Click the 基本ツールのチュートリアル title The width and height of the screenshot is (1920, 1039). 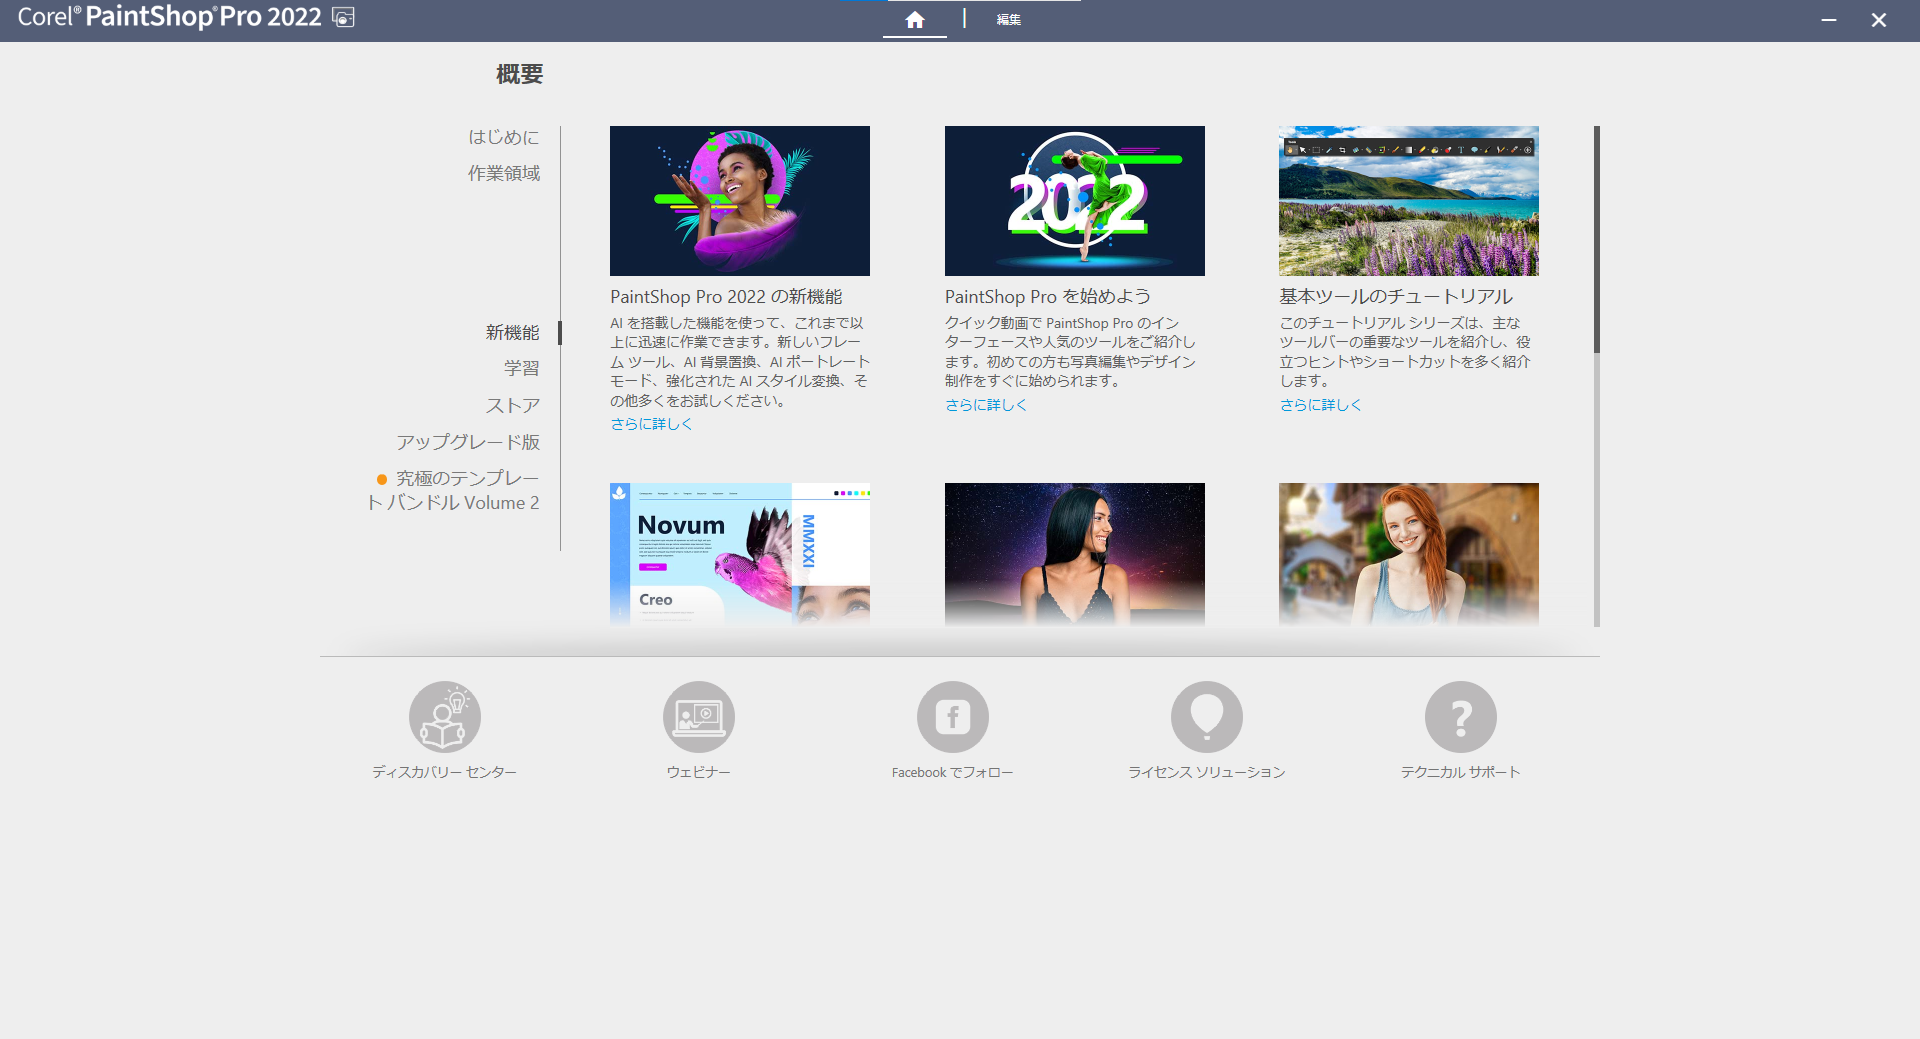tap(1396, 297)
